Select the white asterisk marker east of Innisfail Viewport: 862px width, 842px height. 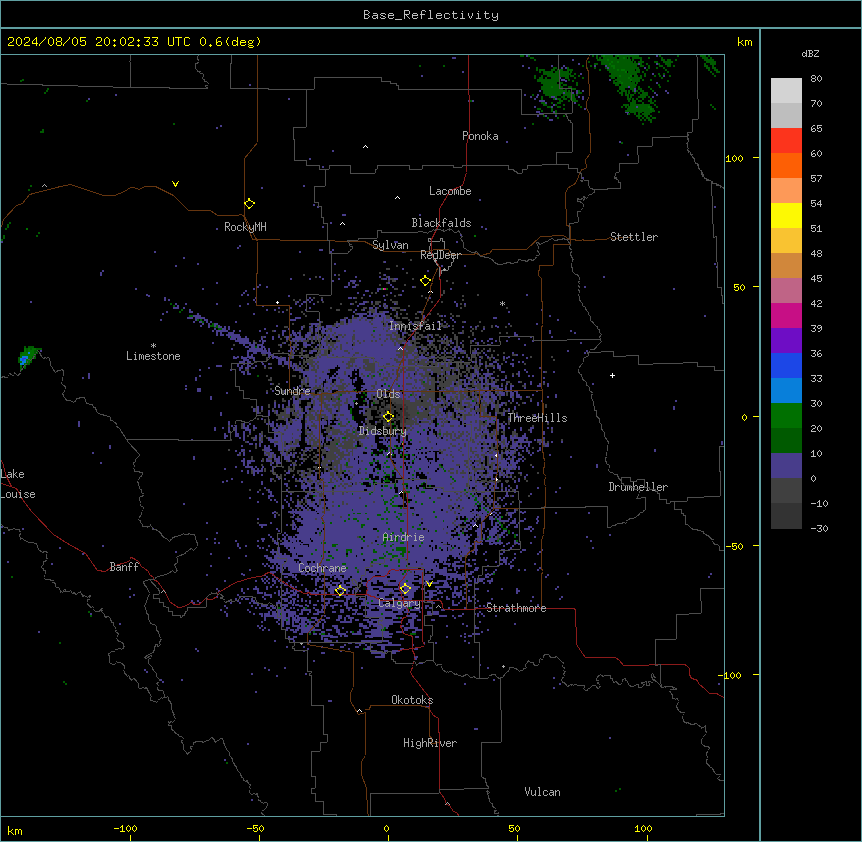[502, 303]
